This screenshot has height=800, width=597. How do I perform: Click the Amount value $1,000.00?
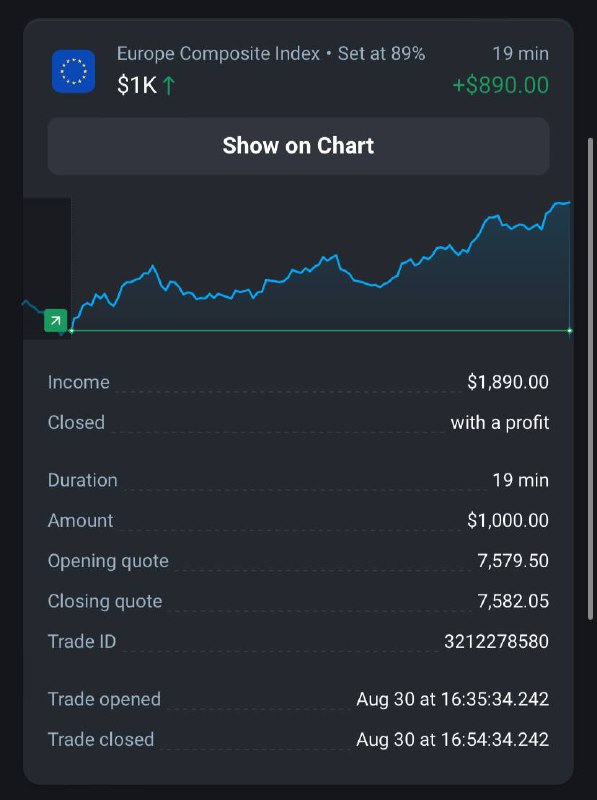508,520
